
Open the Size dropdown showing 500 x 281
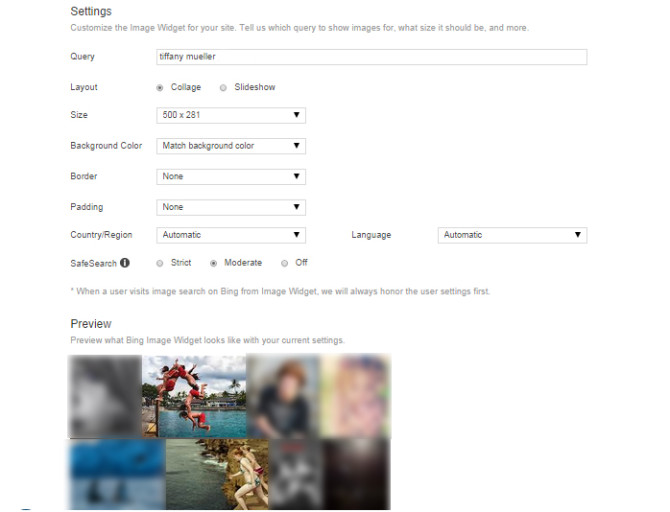click(231, 115)
